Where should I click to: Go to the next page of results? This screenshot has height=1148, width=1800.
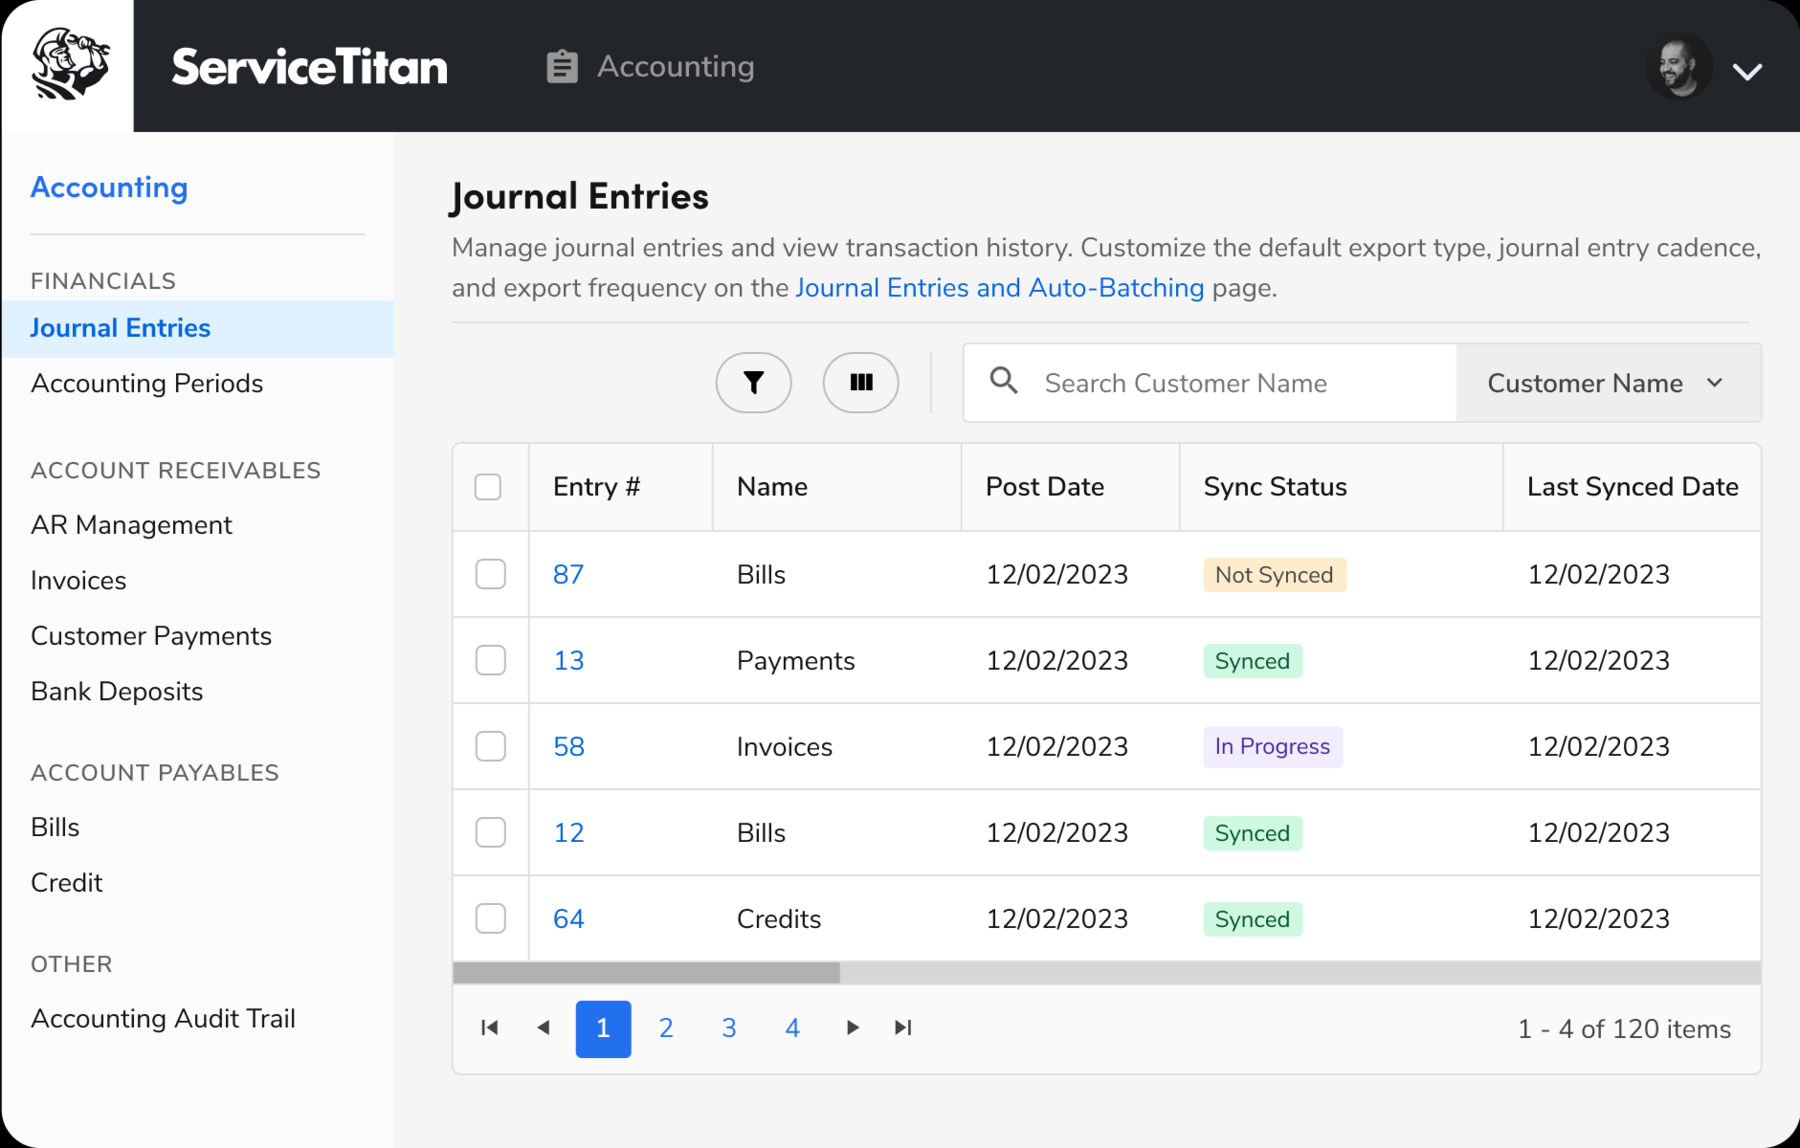[x=852, y=1028]
